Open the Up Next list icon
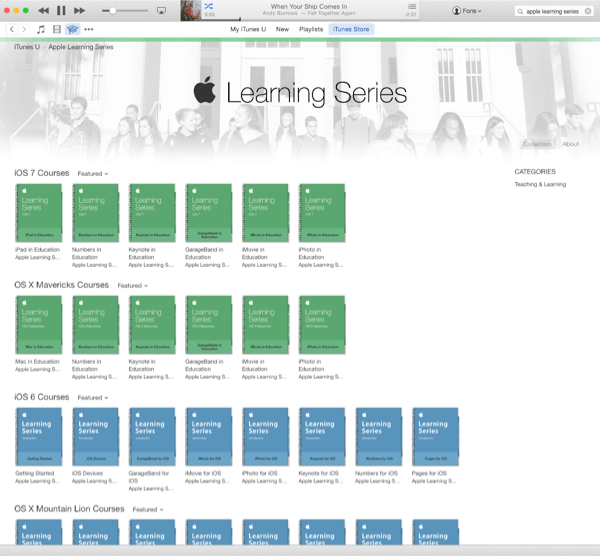This screenshot has height=556, width=600. point(412,6)
